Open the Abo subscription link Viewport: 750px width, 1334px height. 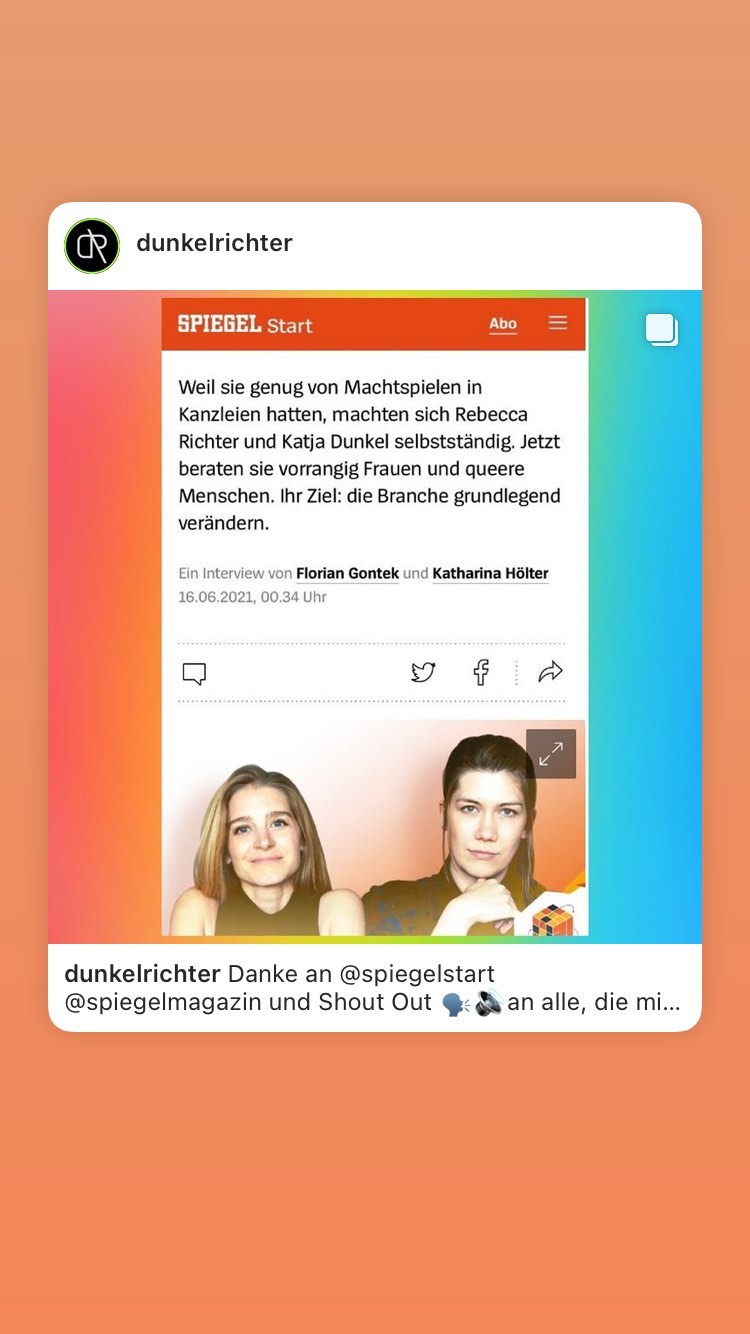point(503,324)
